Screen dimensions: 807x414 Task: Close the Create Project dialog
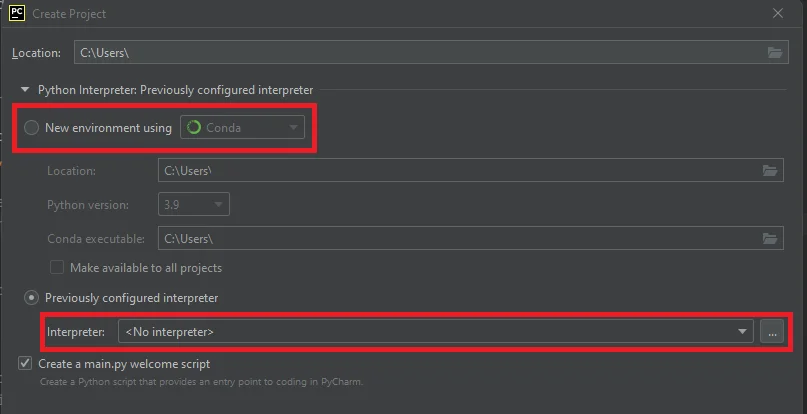click(x=778, y=13)
